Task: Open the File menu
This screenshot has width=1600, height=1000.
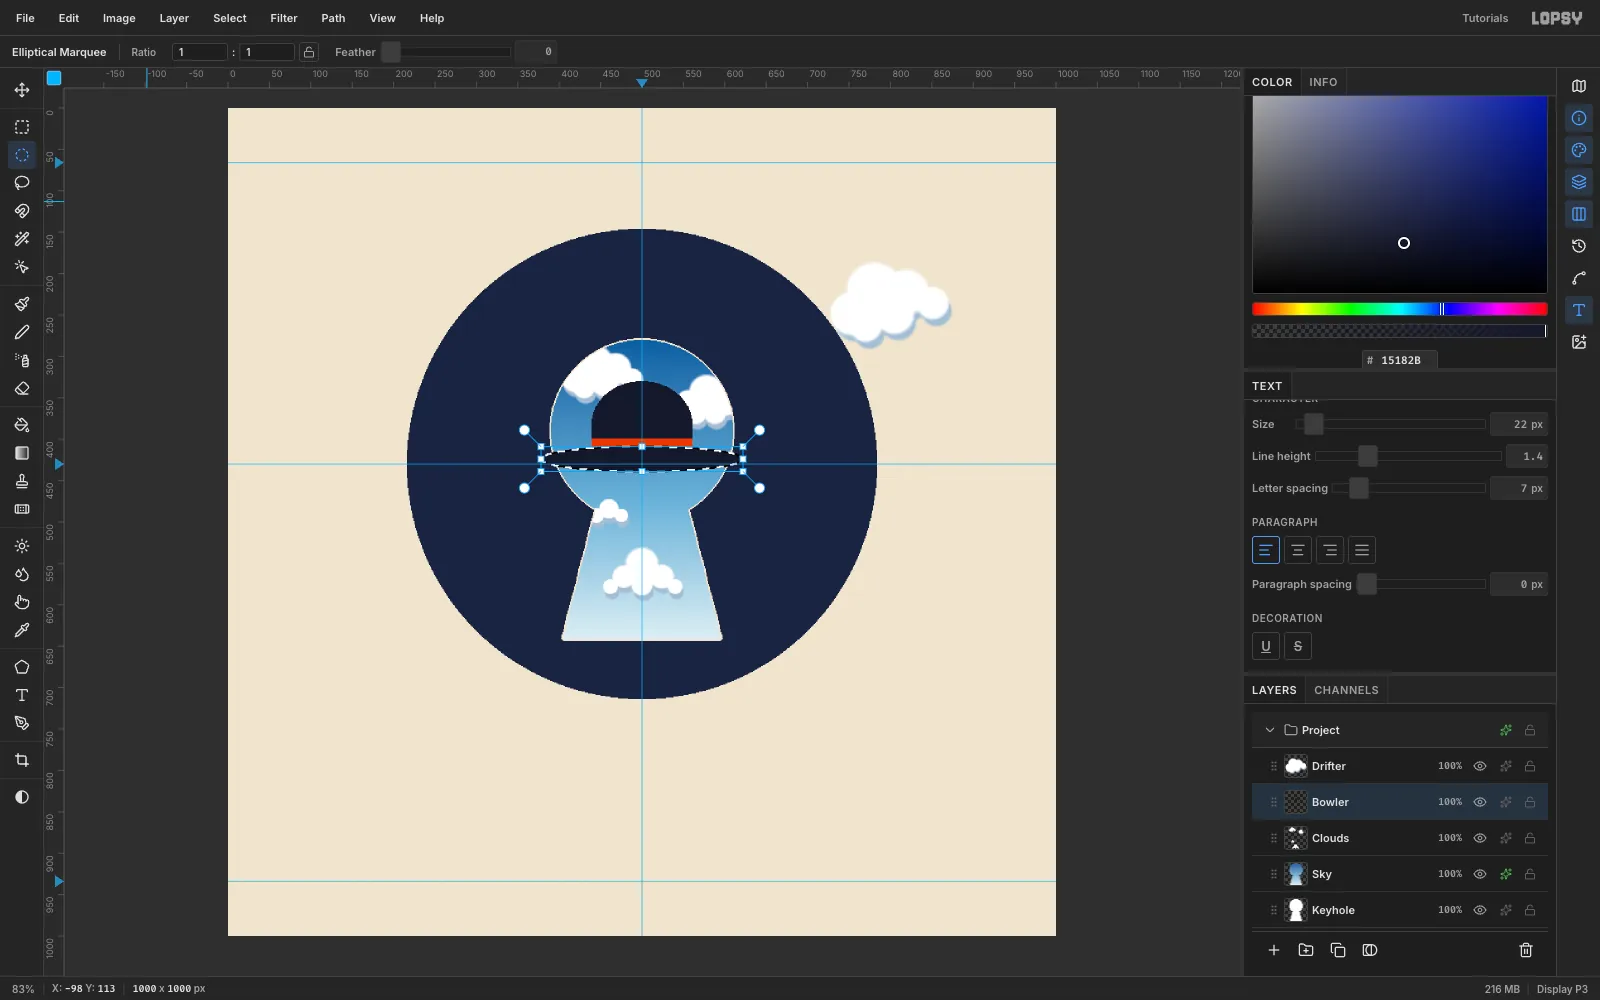Action: [x=25, y=18]
